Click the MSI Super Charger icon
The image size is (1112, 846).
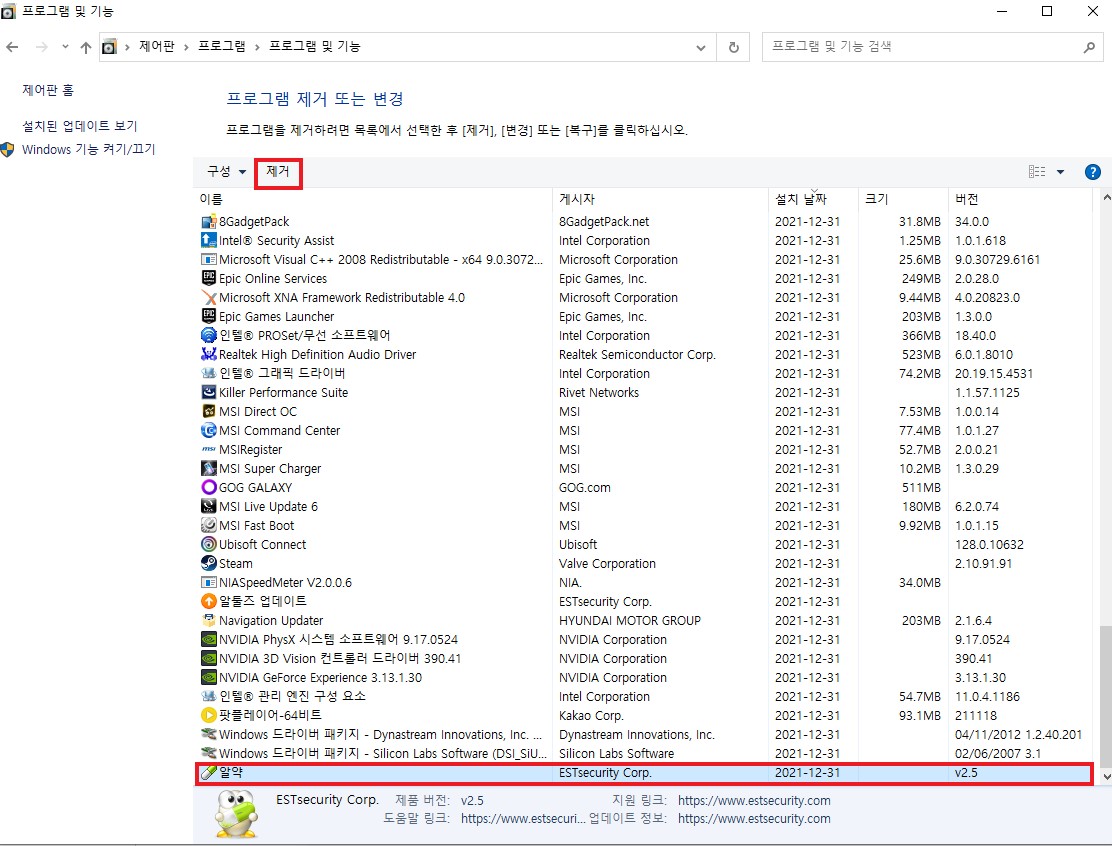(x=208, y=469)
